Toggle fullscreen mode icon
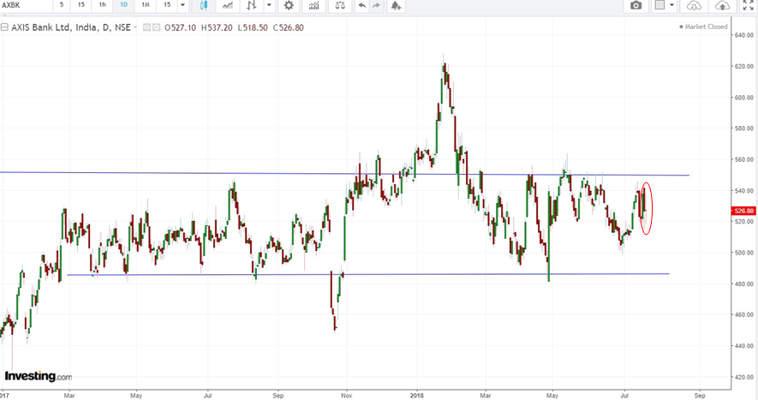The width and height of the screenshot is (758, 400). [x=748, y=5]
